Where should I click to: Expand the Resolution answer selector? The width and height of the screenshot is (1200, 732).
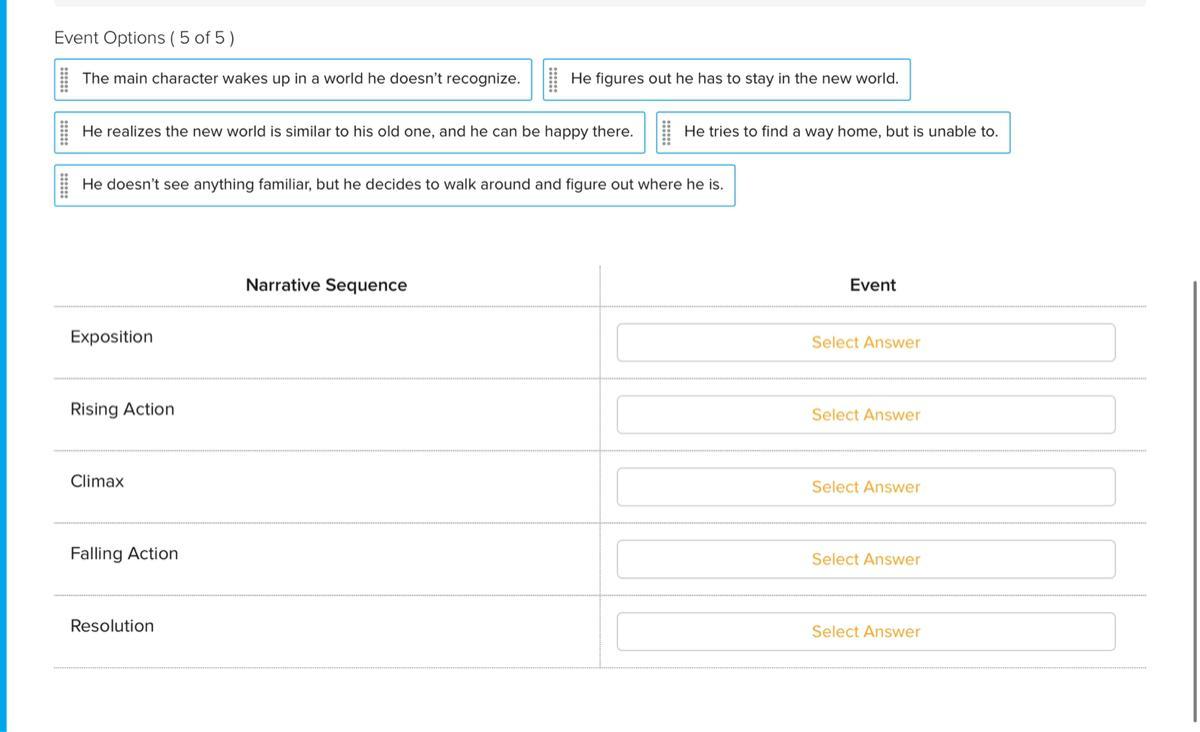click(x=865, y=632)
